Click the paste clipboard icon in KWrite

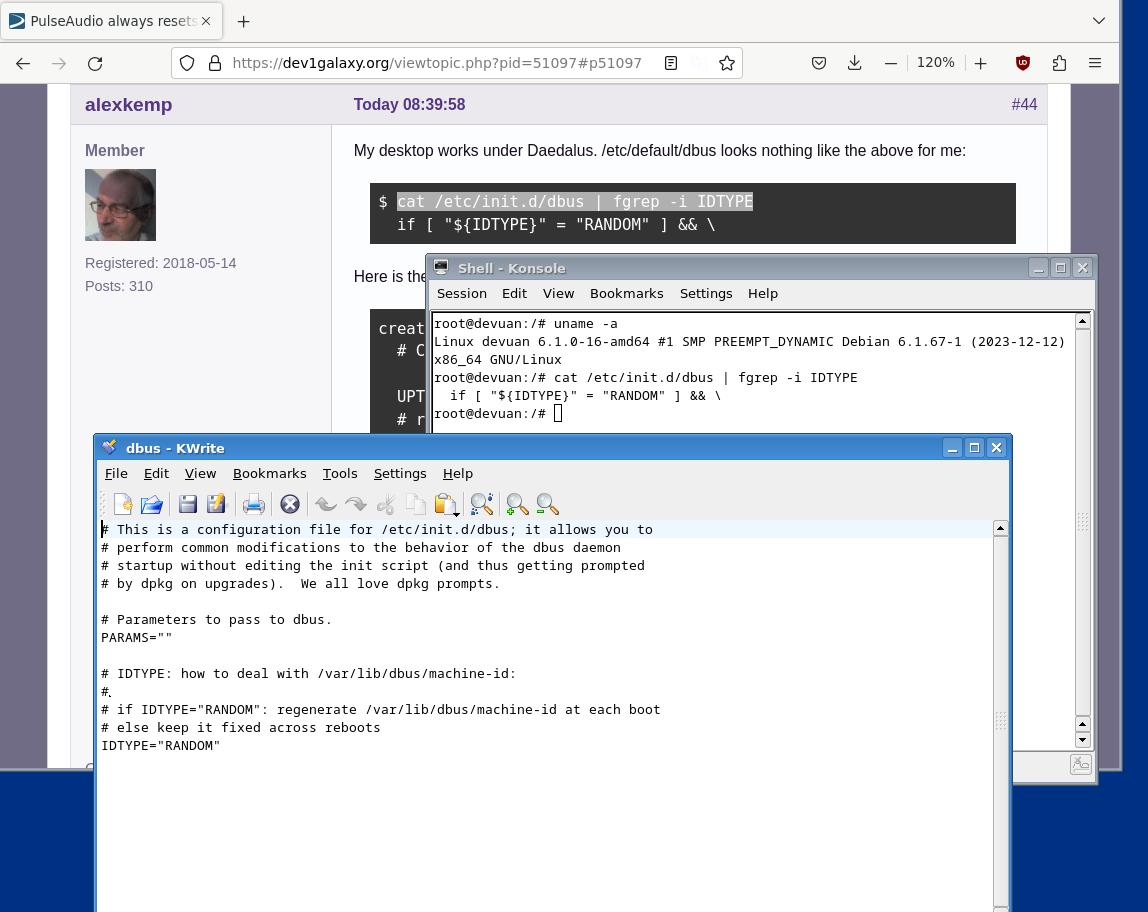click(445, 504)
